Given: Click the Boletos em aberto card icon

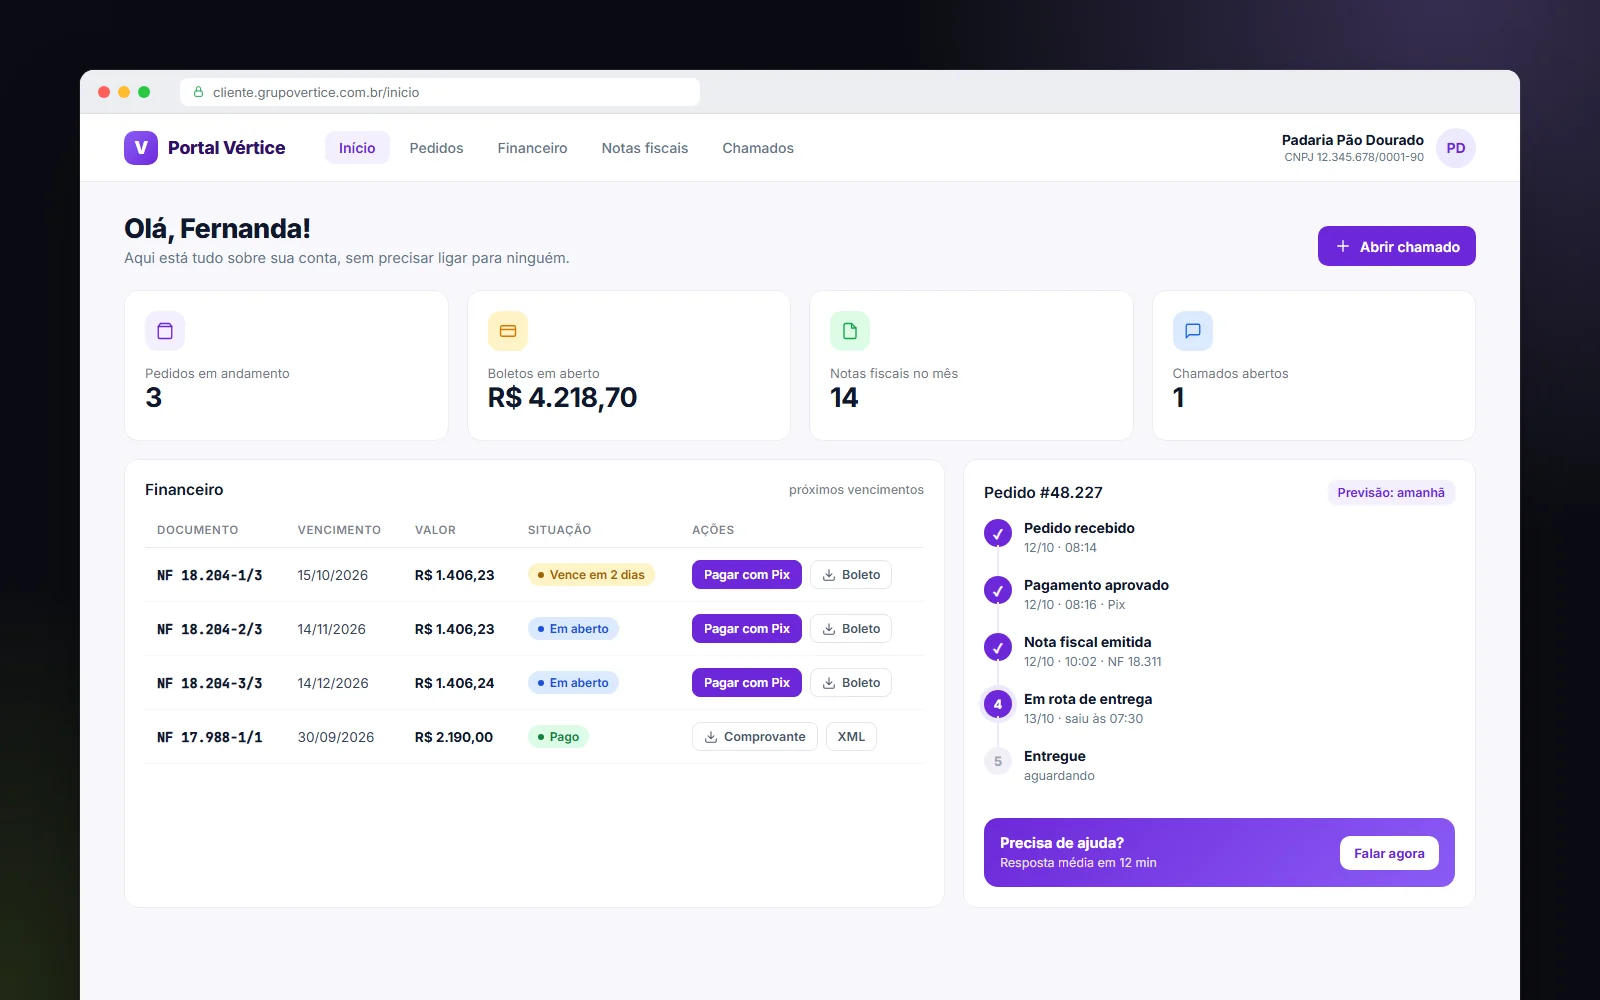Looking at the screenshot, I should [508, 331].
